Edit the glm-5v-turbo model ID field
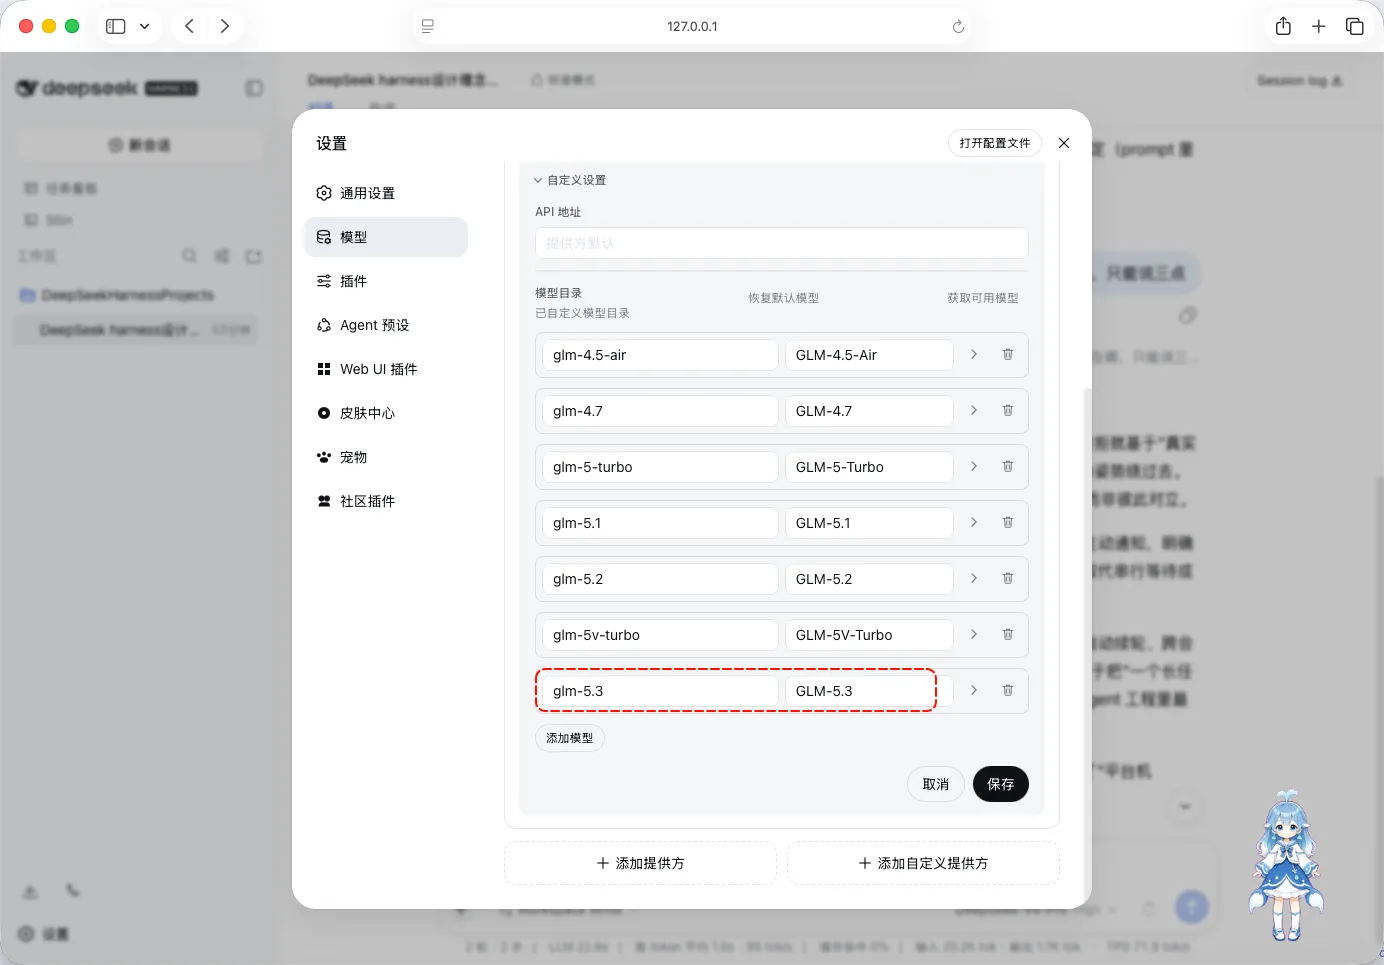1384x965 pixels. coord(660,635)
